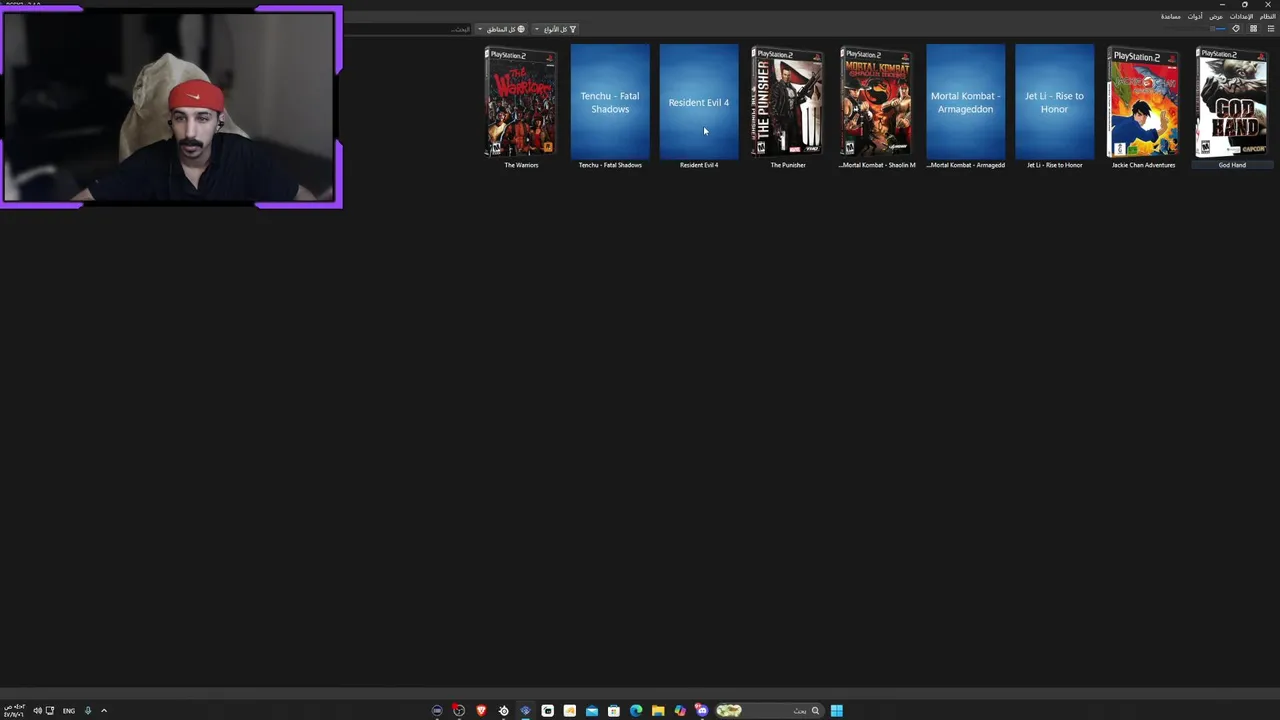Switch ENG input language indicator

click(x=69, y=710)
